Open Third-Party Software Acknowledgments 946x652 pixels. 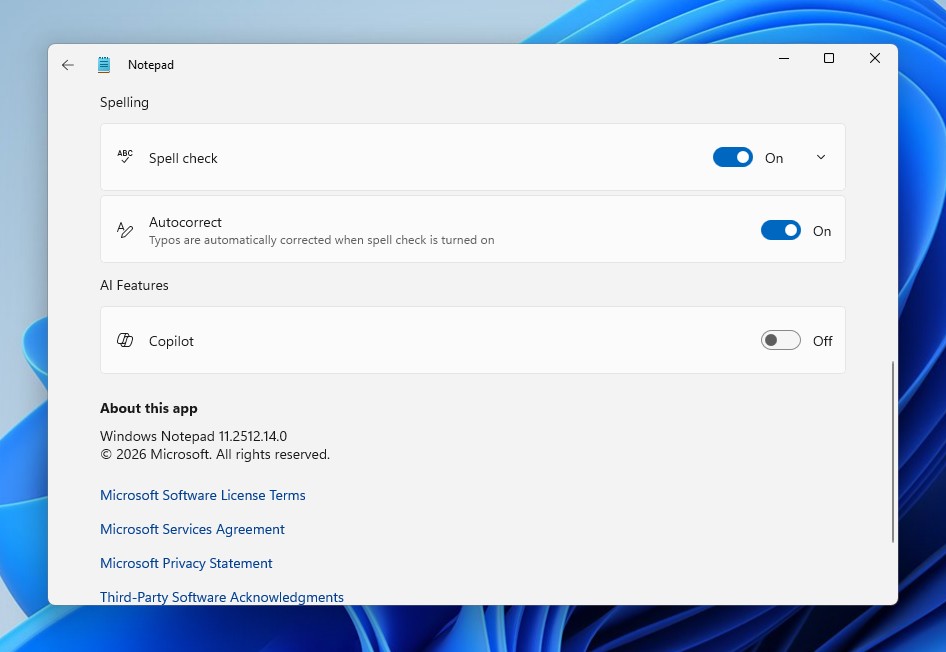pyautogui.click(x=222, y=597)
